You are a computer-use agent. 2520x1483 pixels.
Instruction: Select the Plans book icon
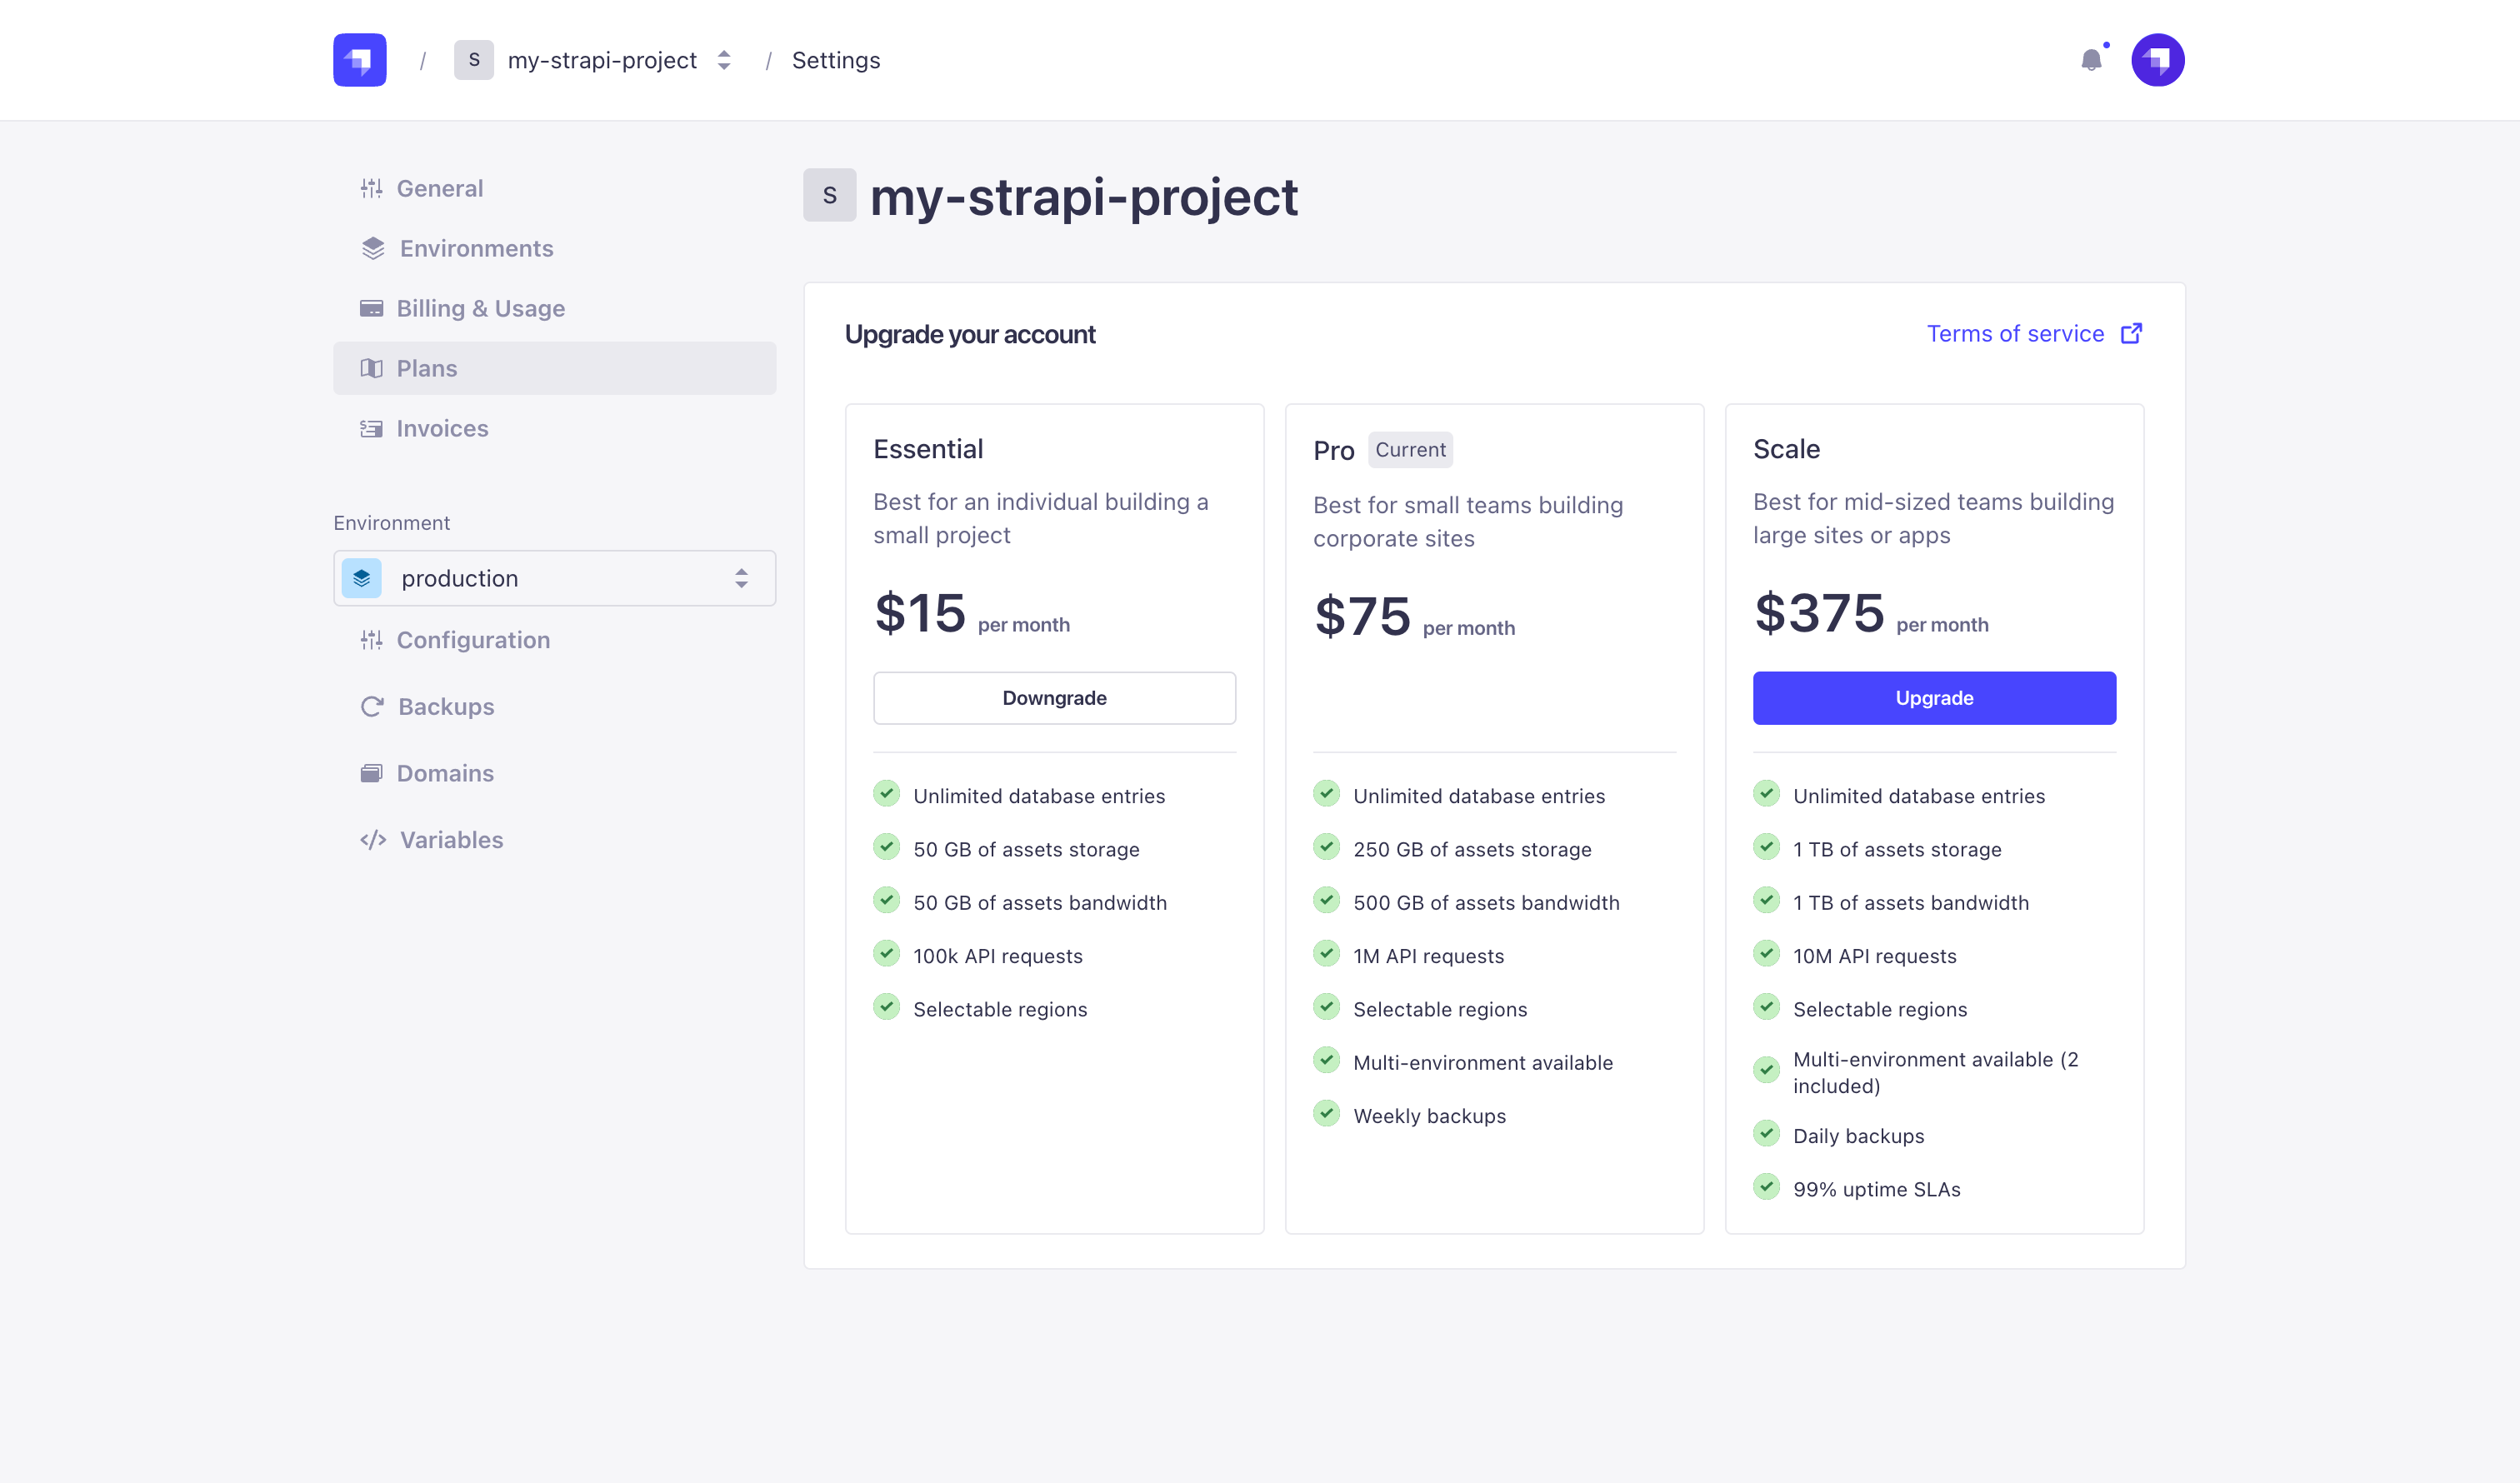click(x=372, y=368)
